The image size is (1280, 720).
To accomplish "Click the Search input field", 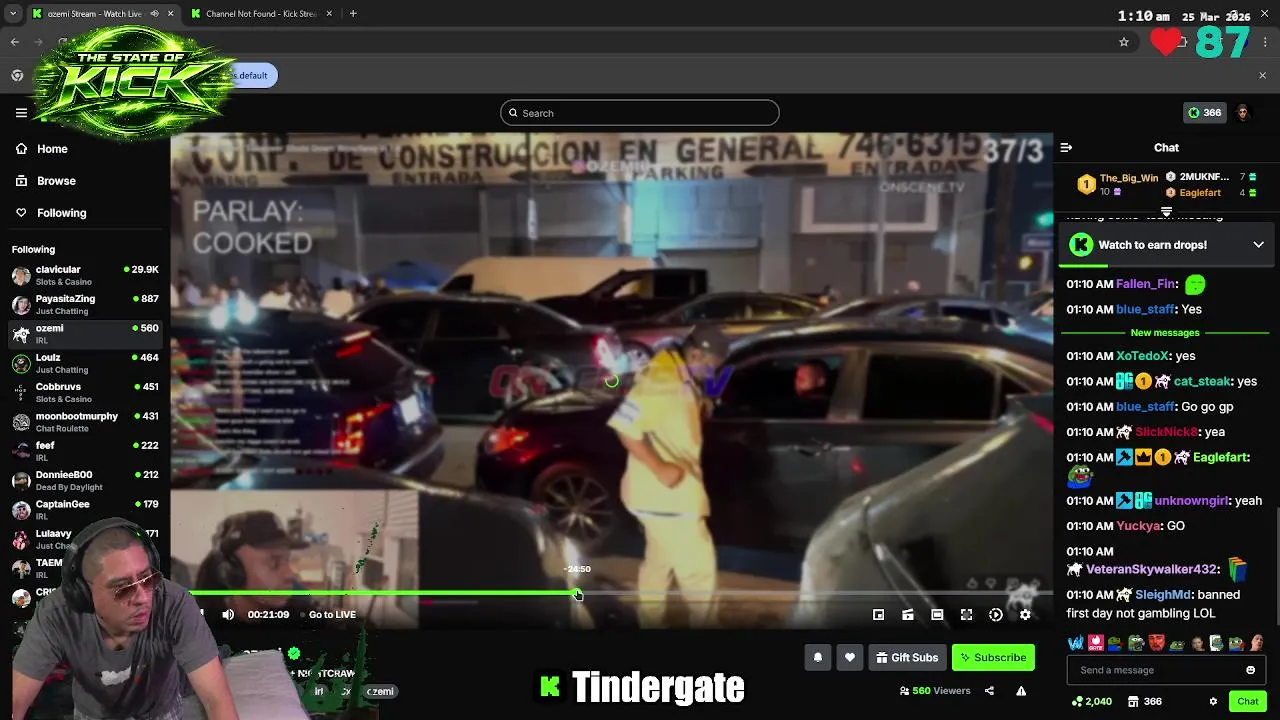I will pyautogui.click(x=640, y=113).
